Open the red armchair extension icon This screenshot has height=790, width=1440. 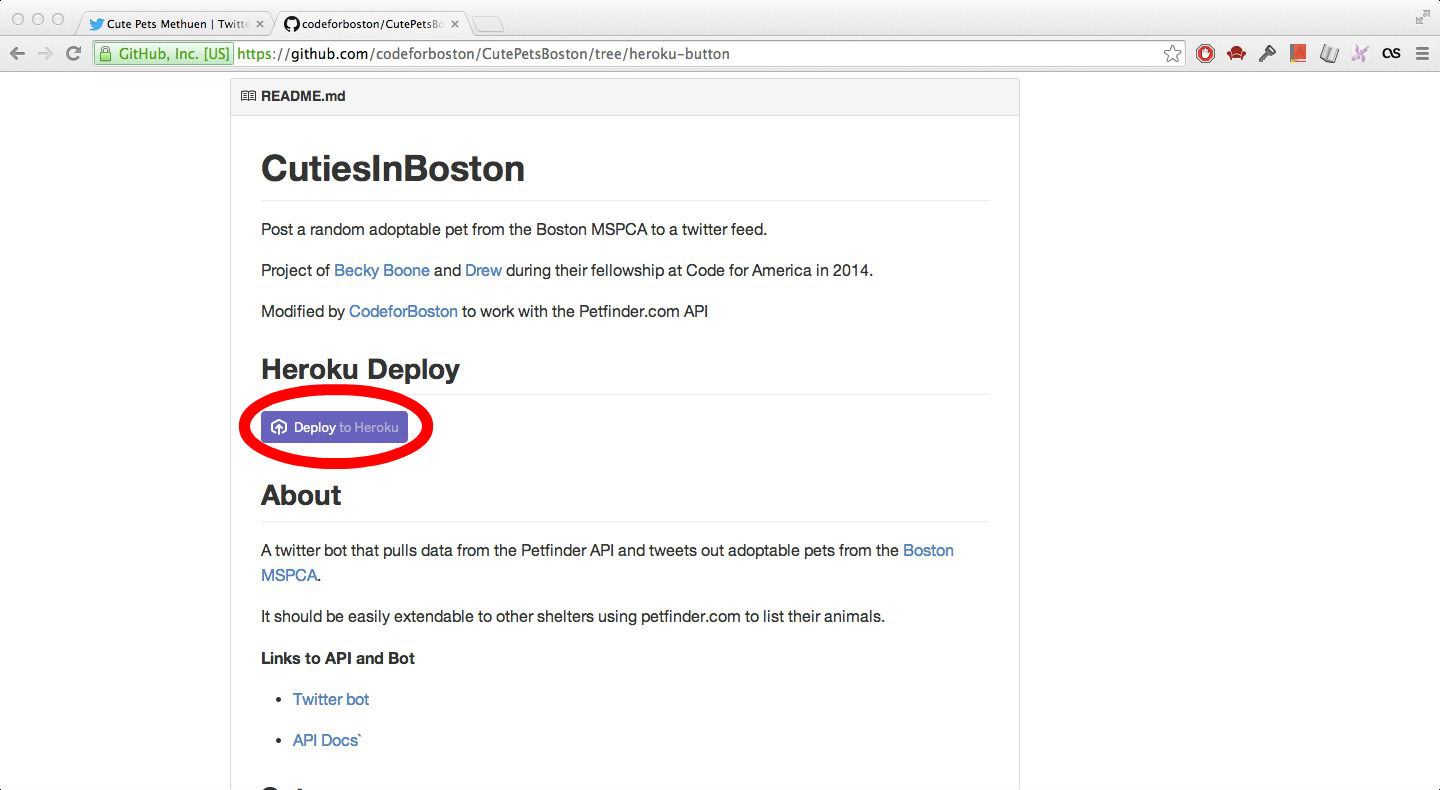1236,54
